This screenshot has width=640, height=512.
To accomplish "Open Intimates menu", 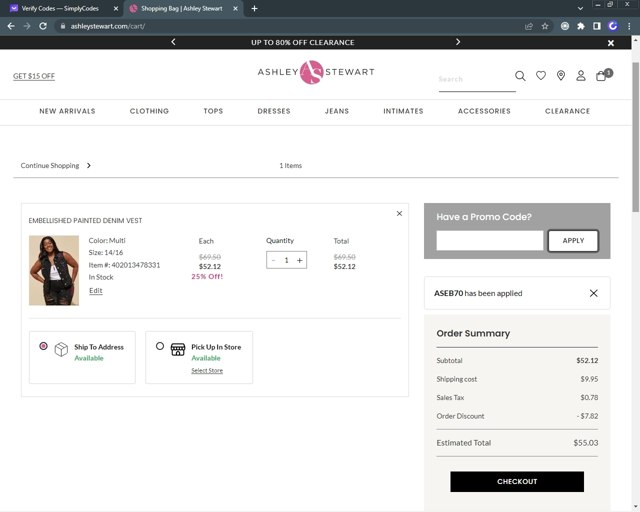I will pos(403,111).
